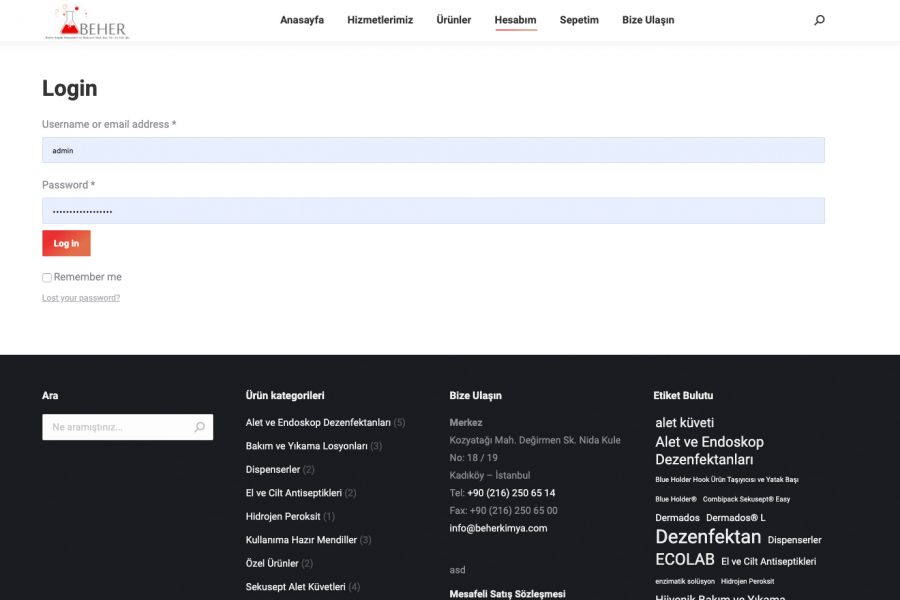This screenshot has width=900, height=600.
Task: Select the ECOLAB tag
Action: (685, 560)
